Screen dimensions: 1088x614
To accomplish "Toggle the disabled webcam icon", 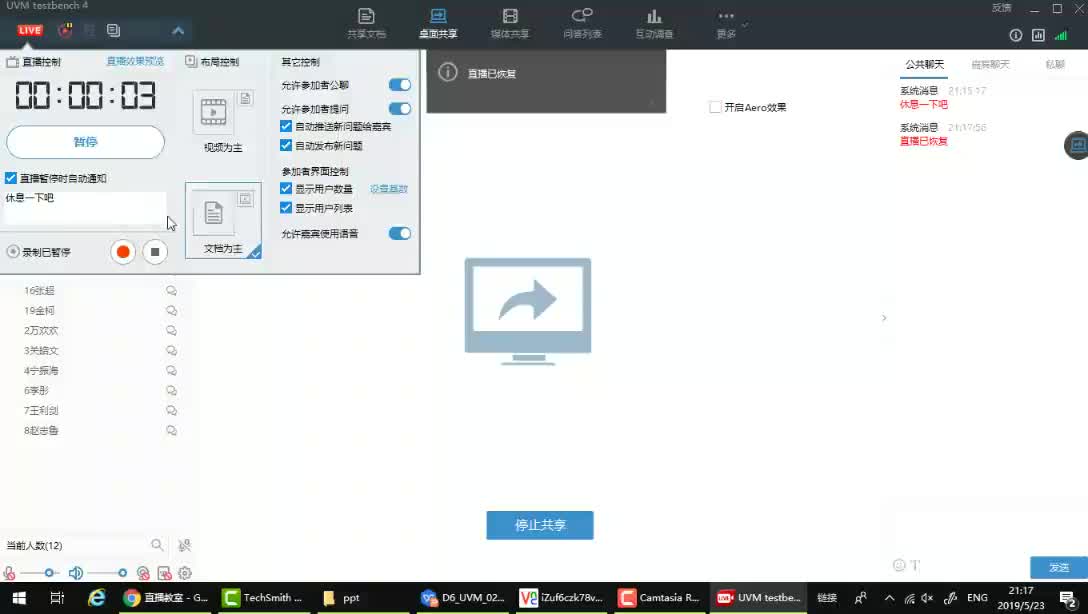I will pyautogui.click(x=143, y=573).
